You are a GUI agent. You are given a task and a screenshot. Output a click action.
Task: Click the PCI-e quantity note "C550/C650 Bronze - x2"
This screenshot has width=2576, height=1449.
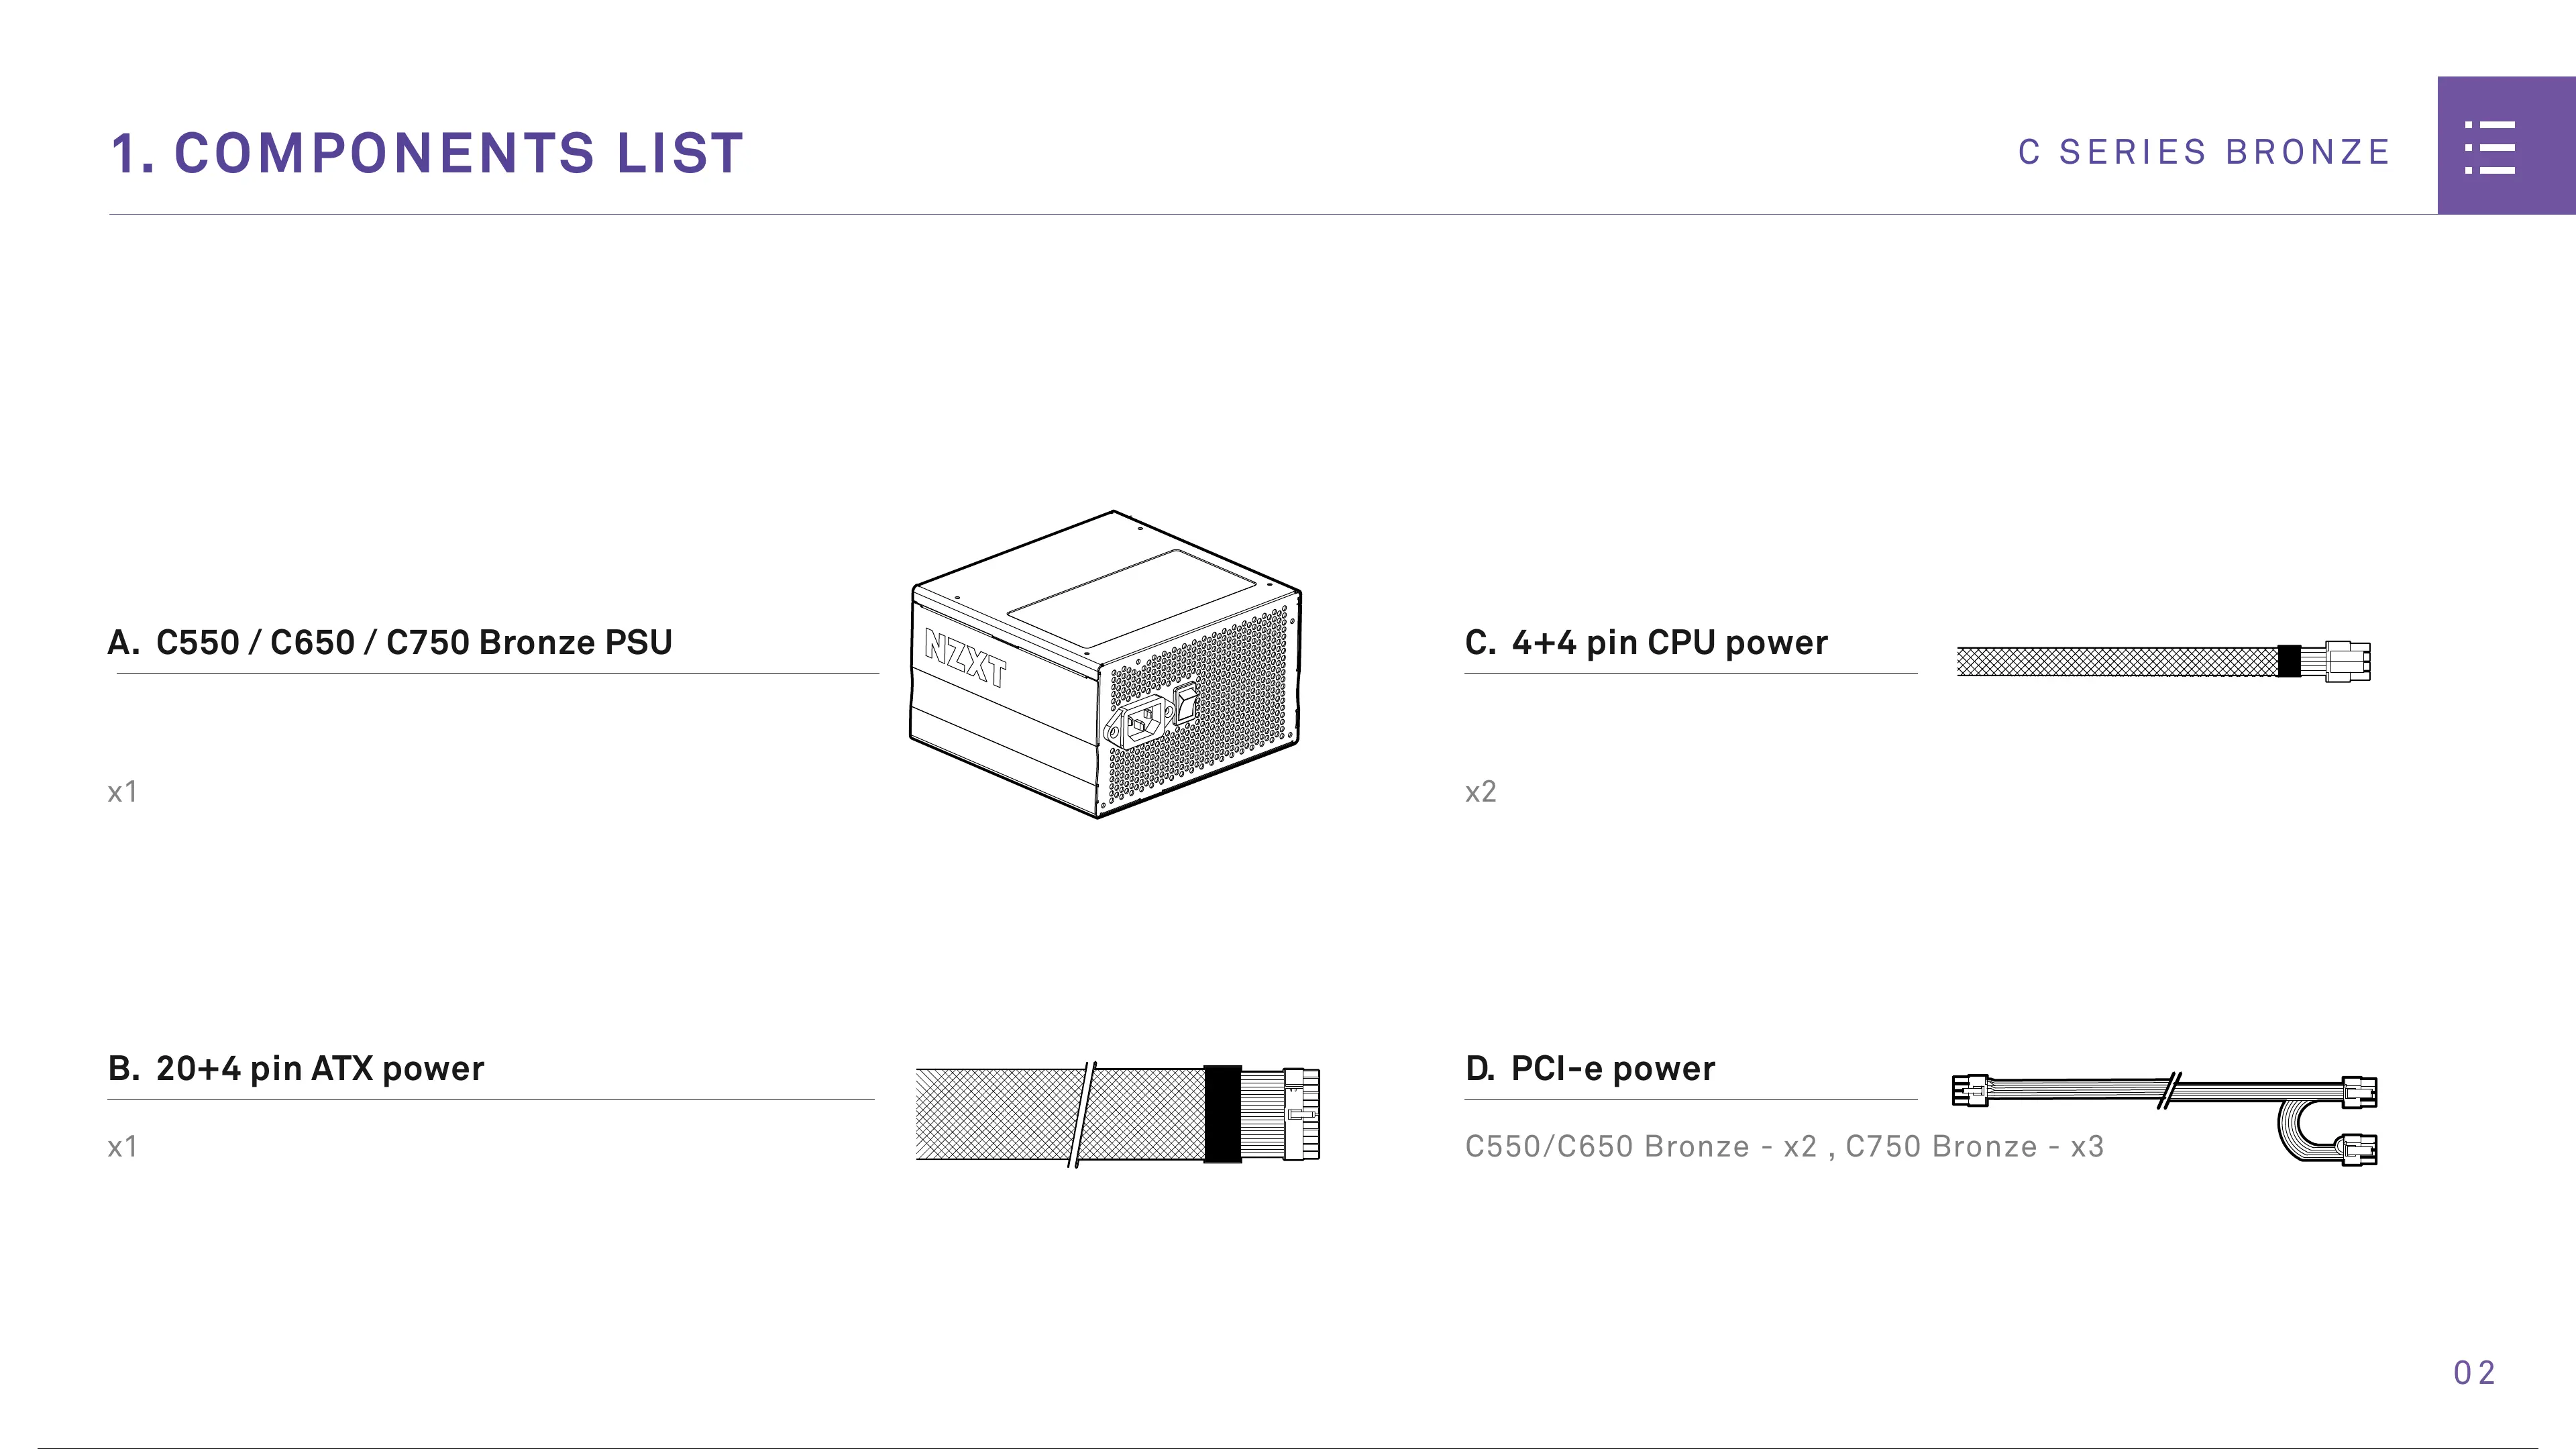click(x=1641, y=1146)
